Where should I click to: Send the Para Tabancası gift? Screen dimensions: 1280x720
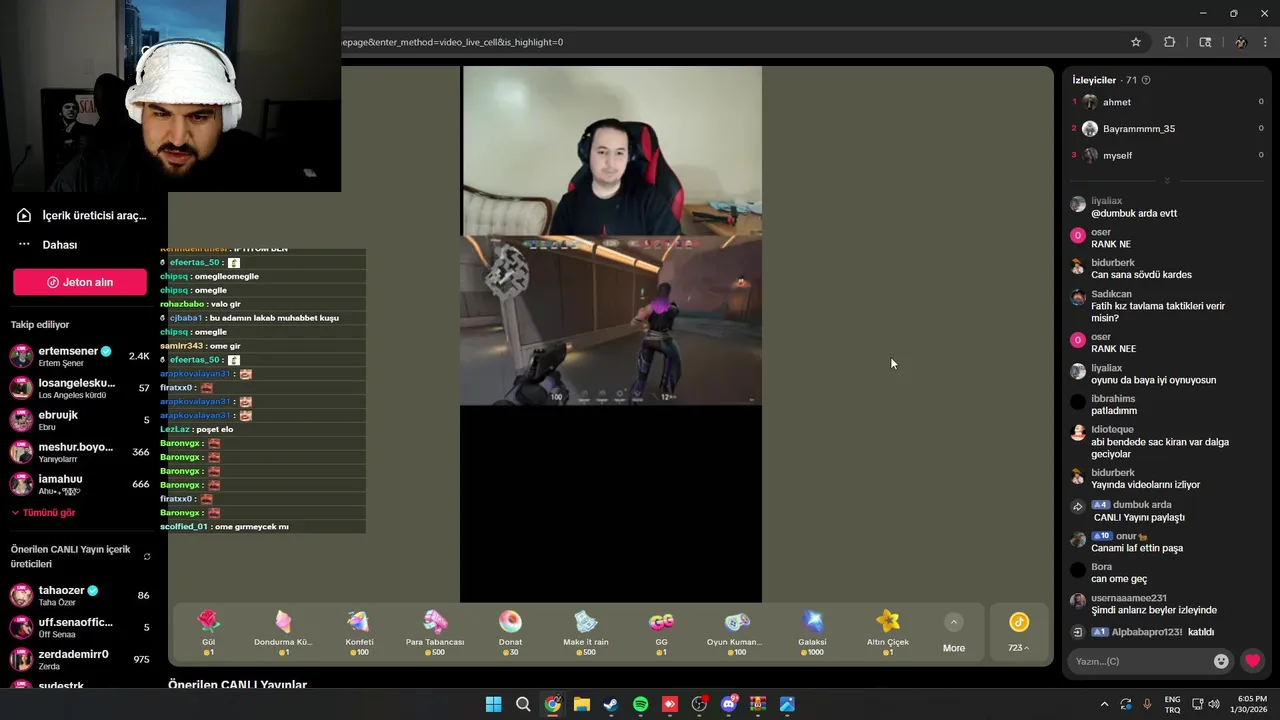pos(435,631)
